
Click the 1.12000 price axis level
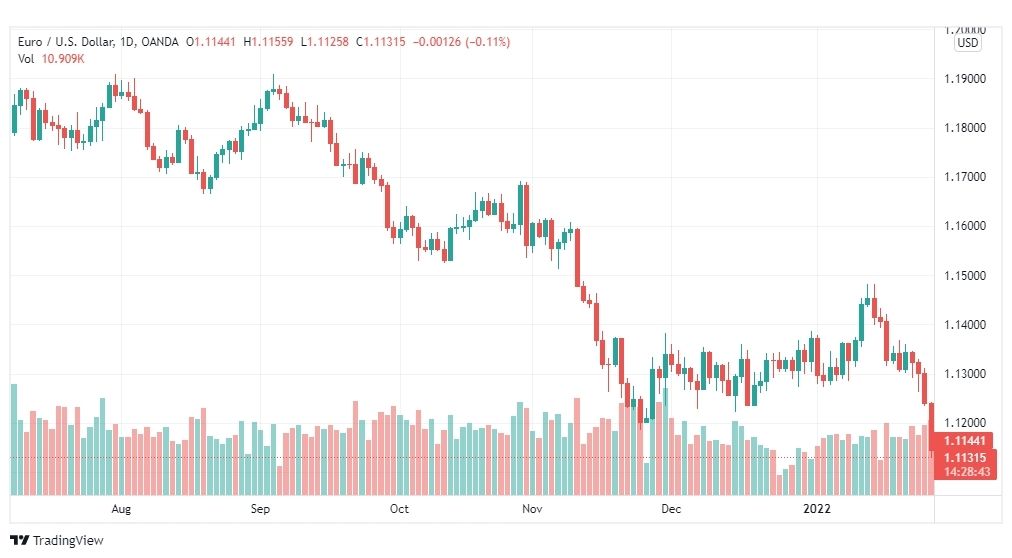965,423
